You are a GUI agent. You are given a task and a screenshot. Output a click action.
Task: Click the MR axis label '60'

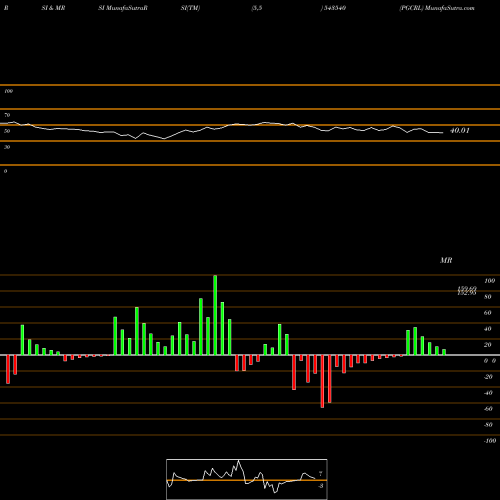(x=488, y=313)
